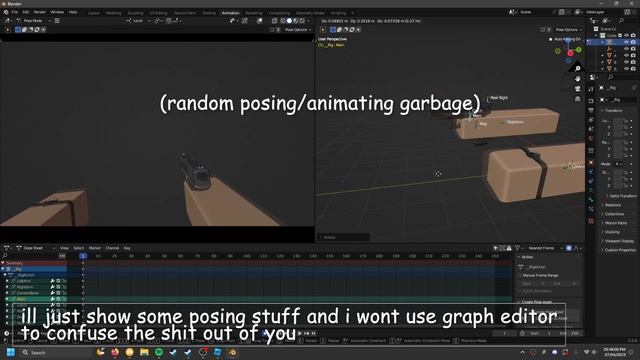Viewport: 640px width, 360px height.
Task: Toggle snapping in the left viewport header
Action: [x=169, y=20]
